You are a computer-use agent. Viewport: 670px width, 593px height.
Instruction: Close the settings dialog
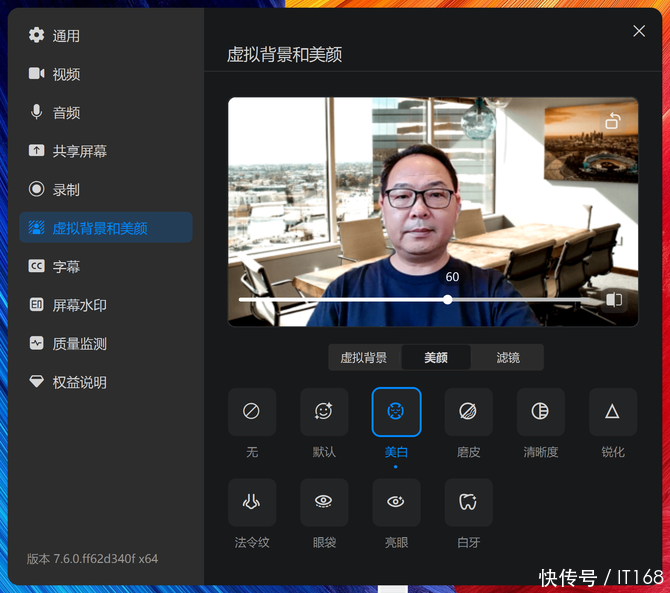(x=639, y=31)
